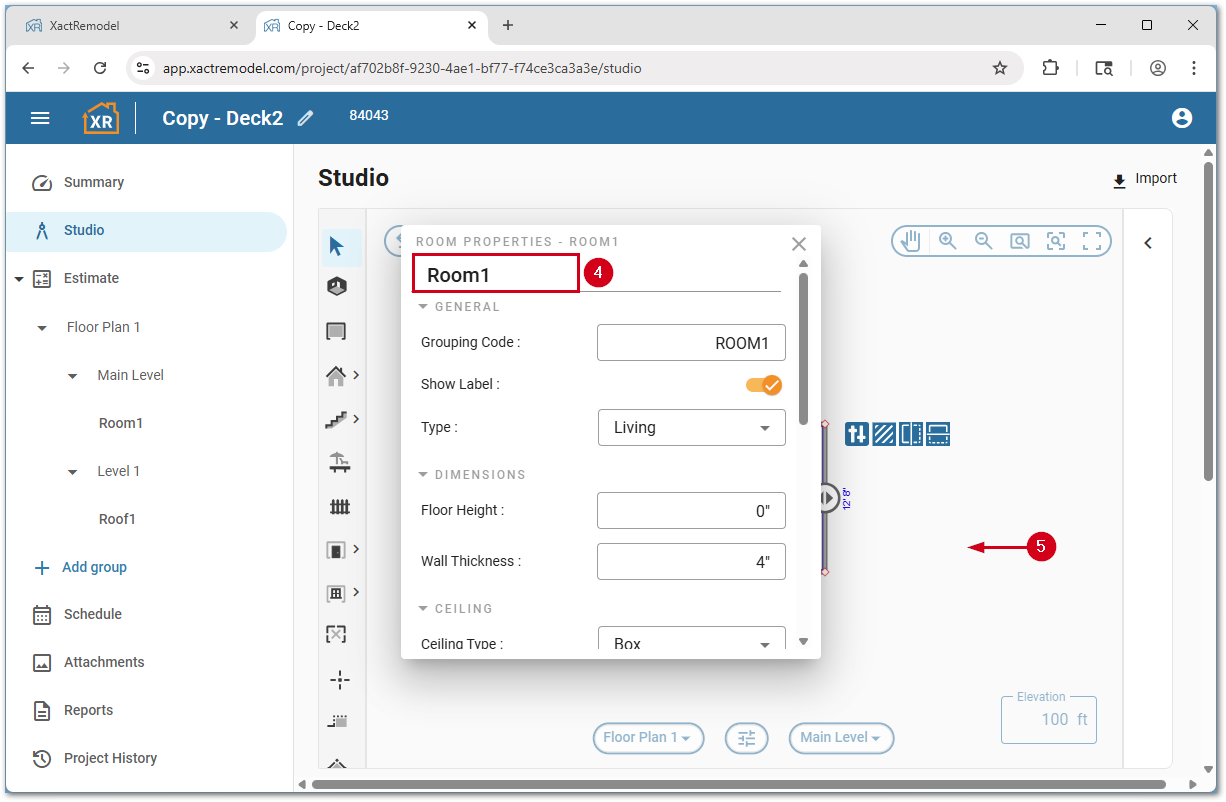Collapse the Dimensions section
Image resolution: width=1226 pixels, height=802 pixels.
click(423, 475)
